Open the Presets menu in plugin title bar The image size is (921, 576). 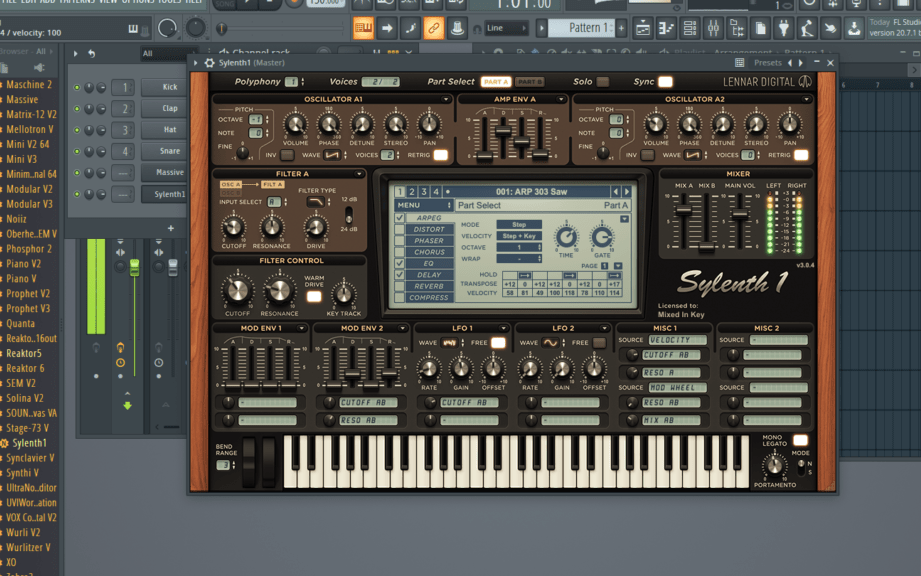point(768,63)
